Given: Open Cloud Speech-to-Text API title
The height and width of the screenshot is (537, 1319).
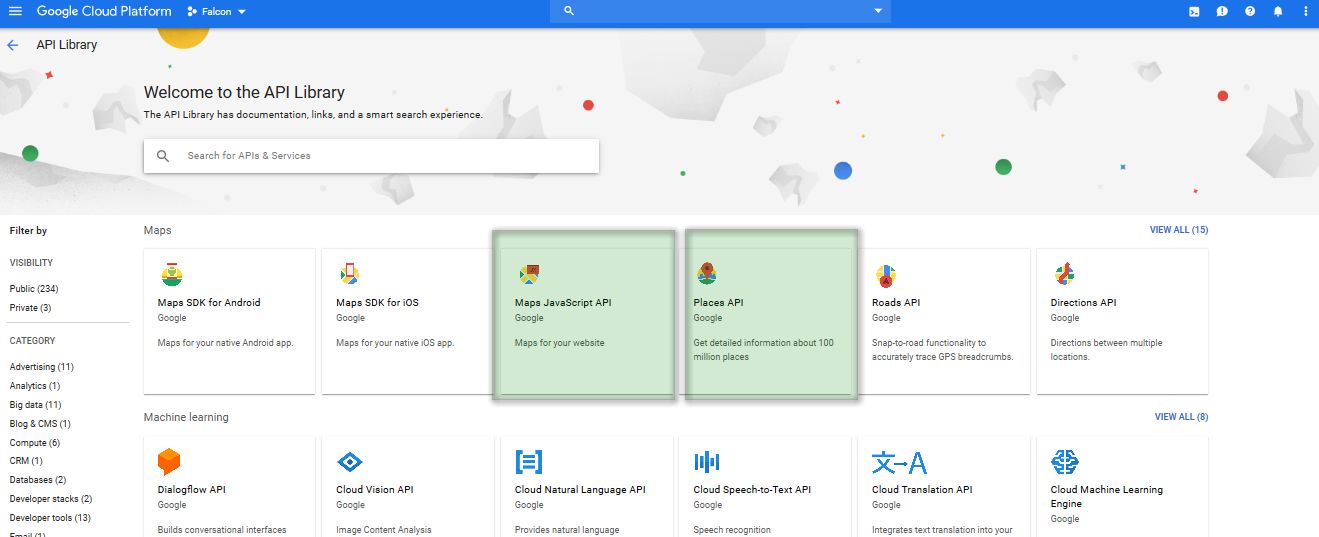Looking at the screenshot, I should tap(752, 490).
